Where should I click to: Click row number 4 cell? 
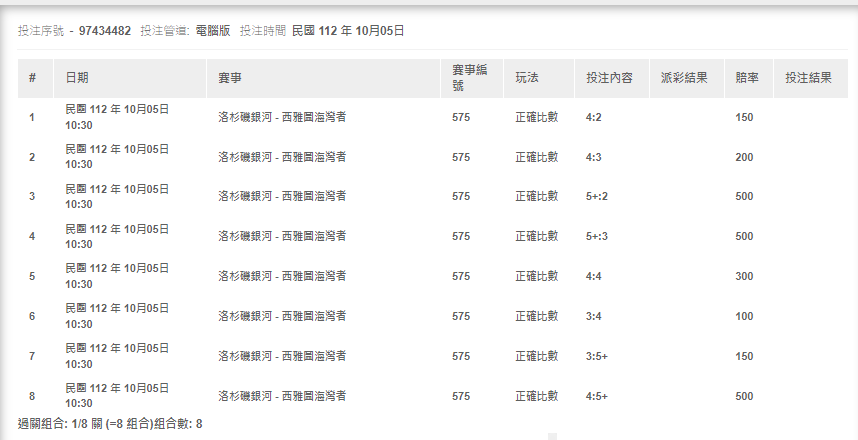32,236
